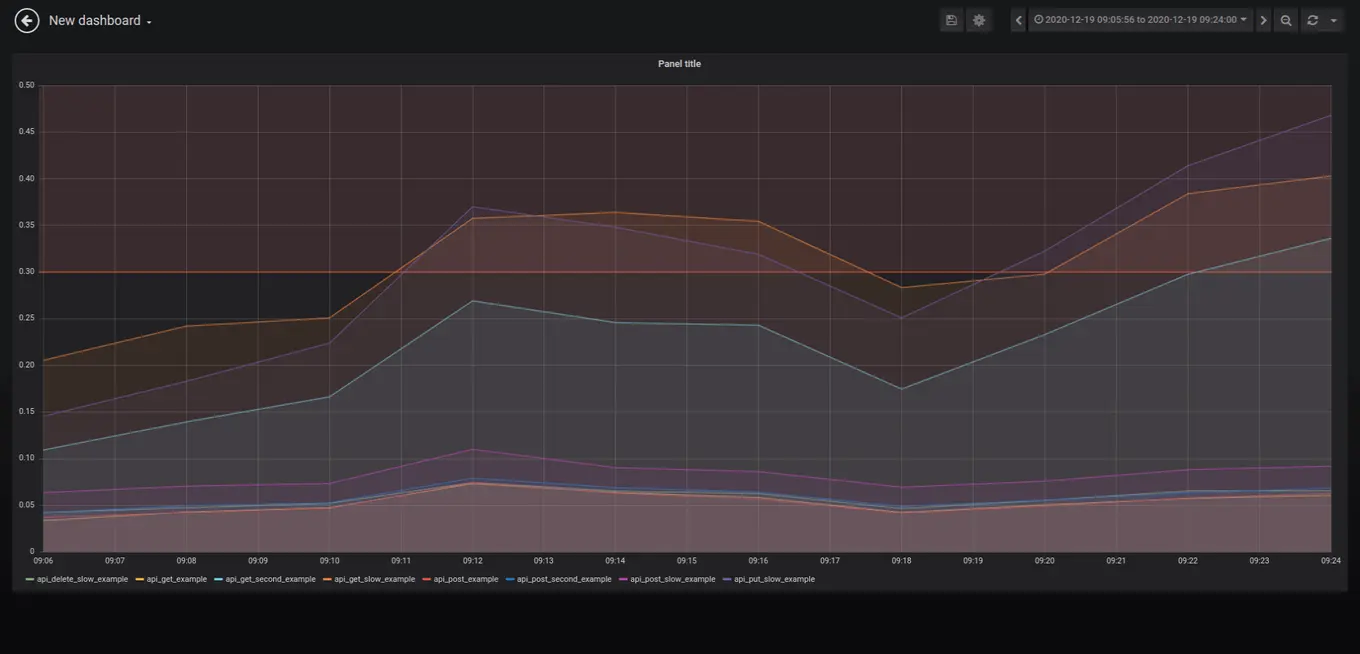Viewport: 1360px width, 654px height.
Task: Open refresh interval dropdown arrow
Action: pyautogui.click(x=1334, y=20)
